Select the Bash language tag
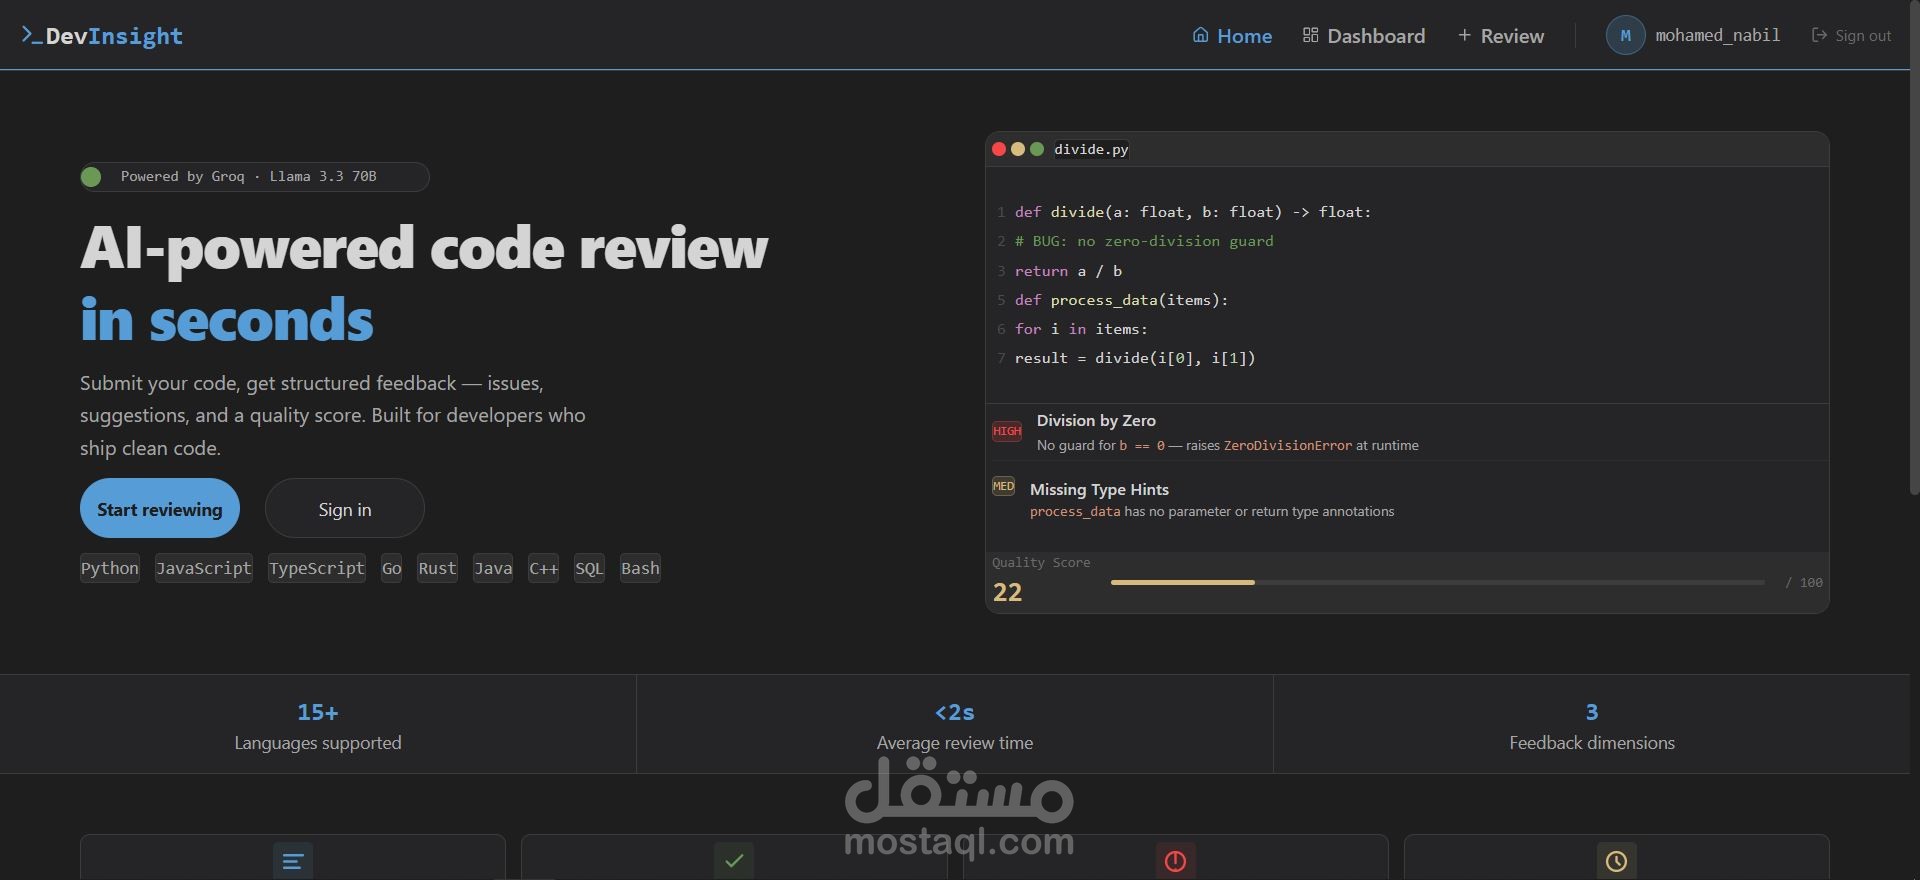 640,568
